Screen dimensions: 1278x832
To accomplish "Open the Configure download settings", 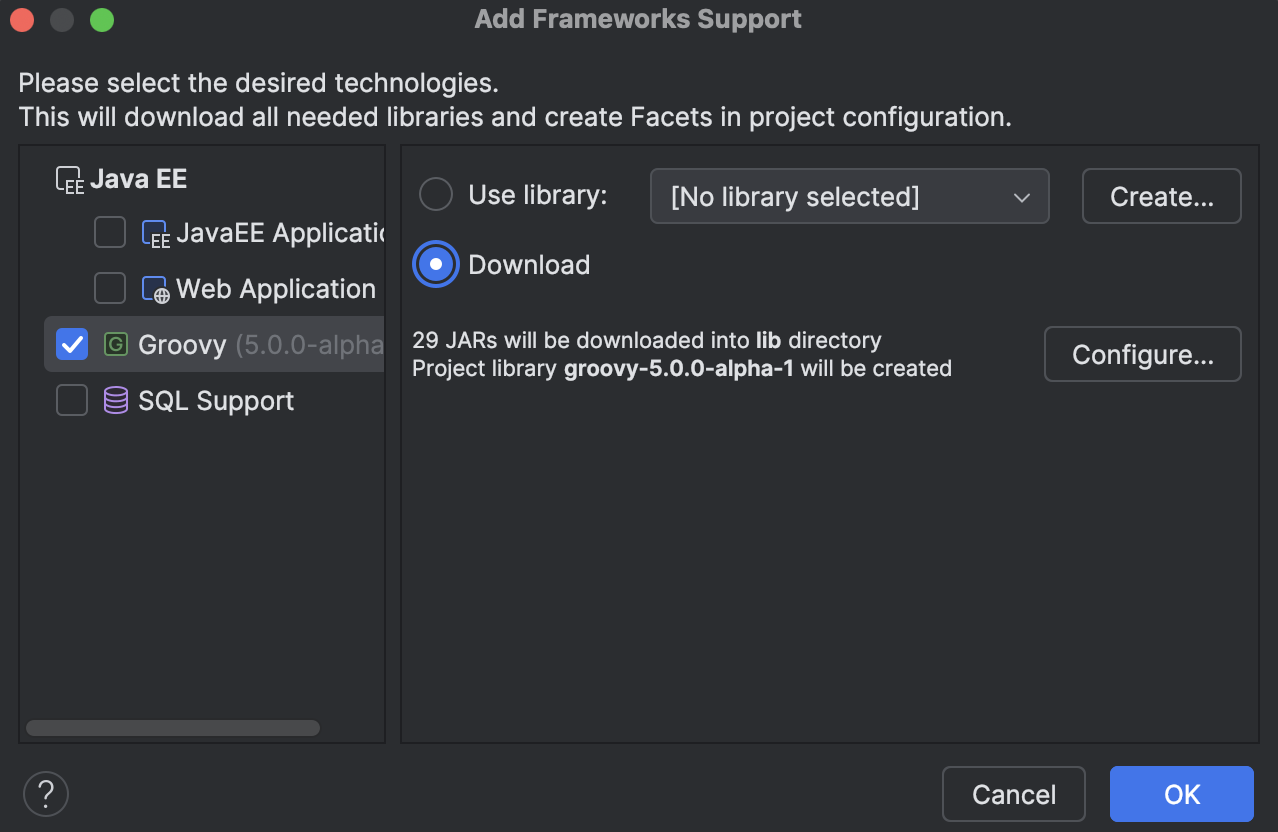I will 1141,354.
